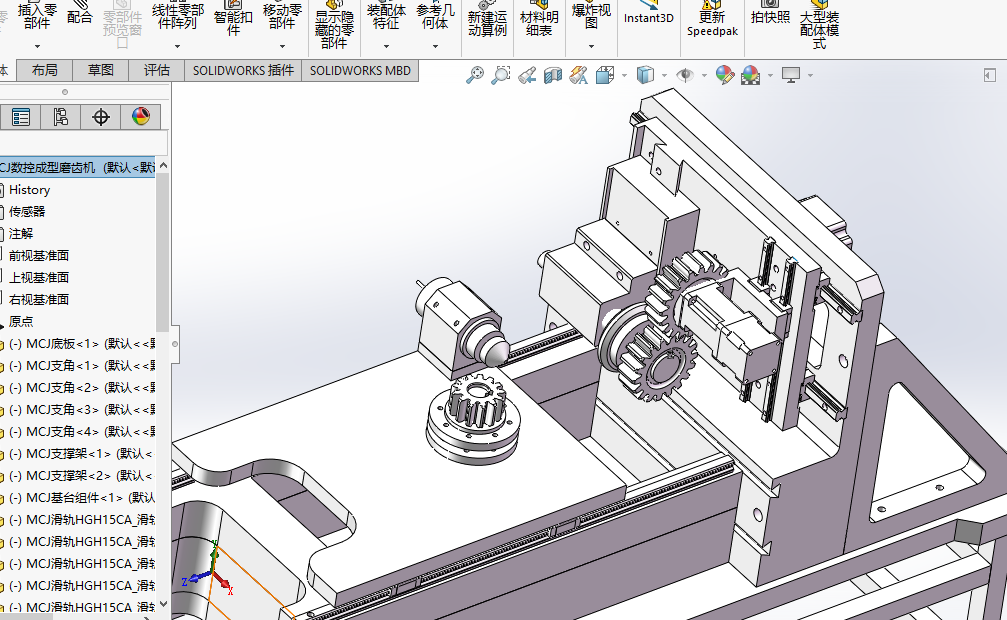Image resolution: width=1007 pixels, height=620 pixels.
Task: Select 右视基准面 (Right Plane) in tree
Action: click(39, 299)
